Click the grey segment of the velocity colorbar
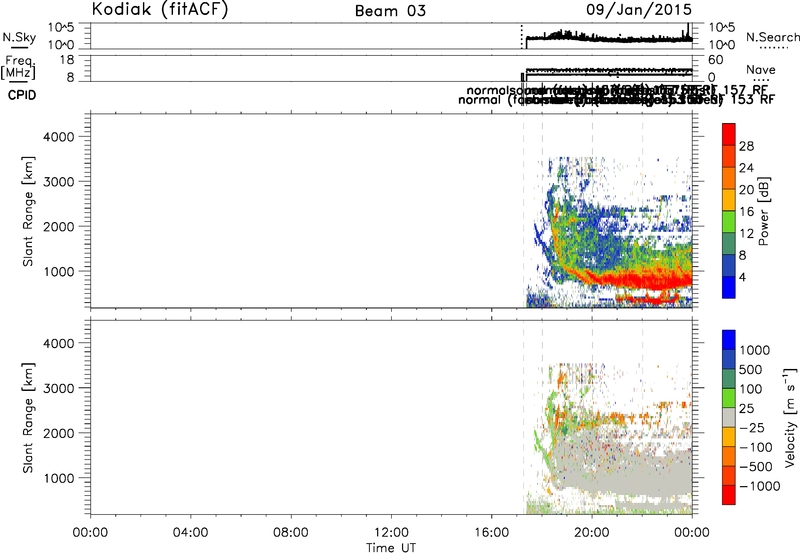The width and height of the screenshot is (800, 554). point(729,417)
